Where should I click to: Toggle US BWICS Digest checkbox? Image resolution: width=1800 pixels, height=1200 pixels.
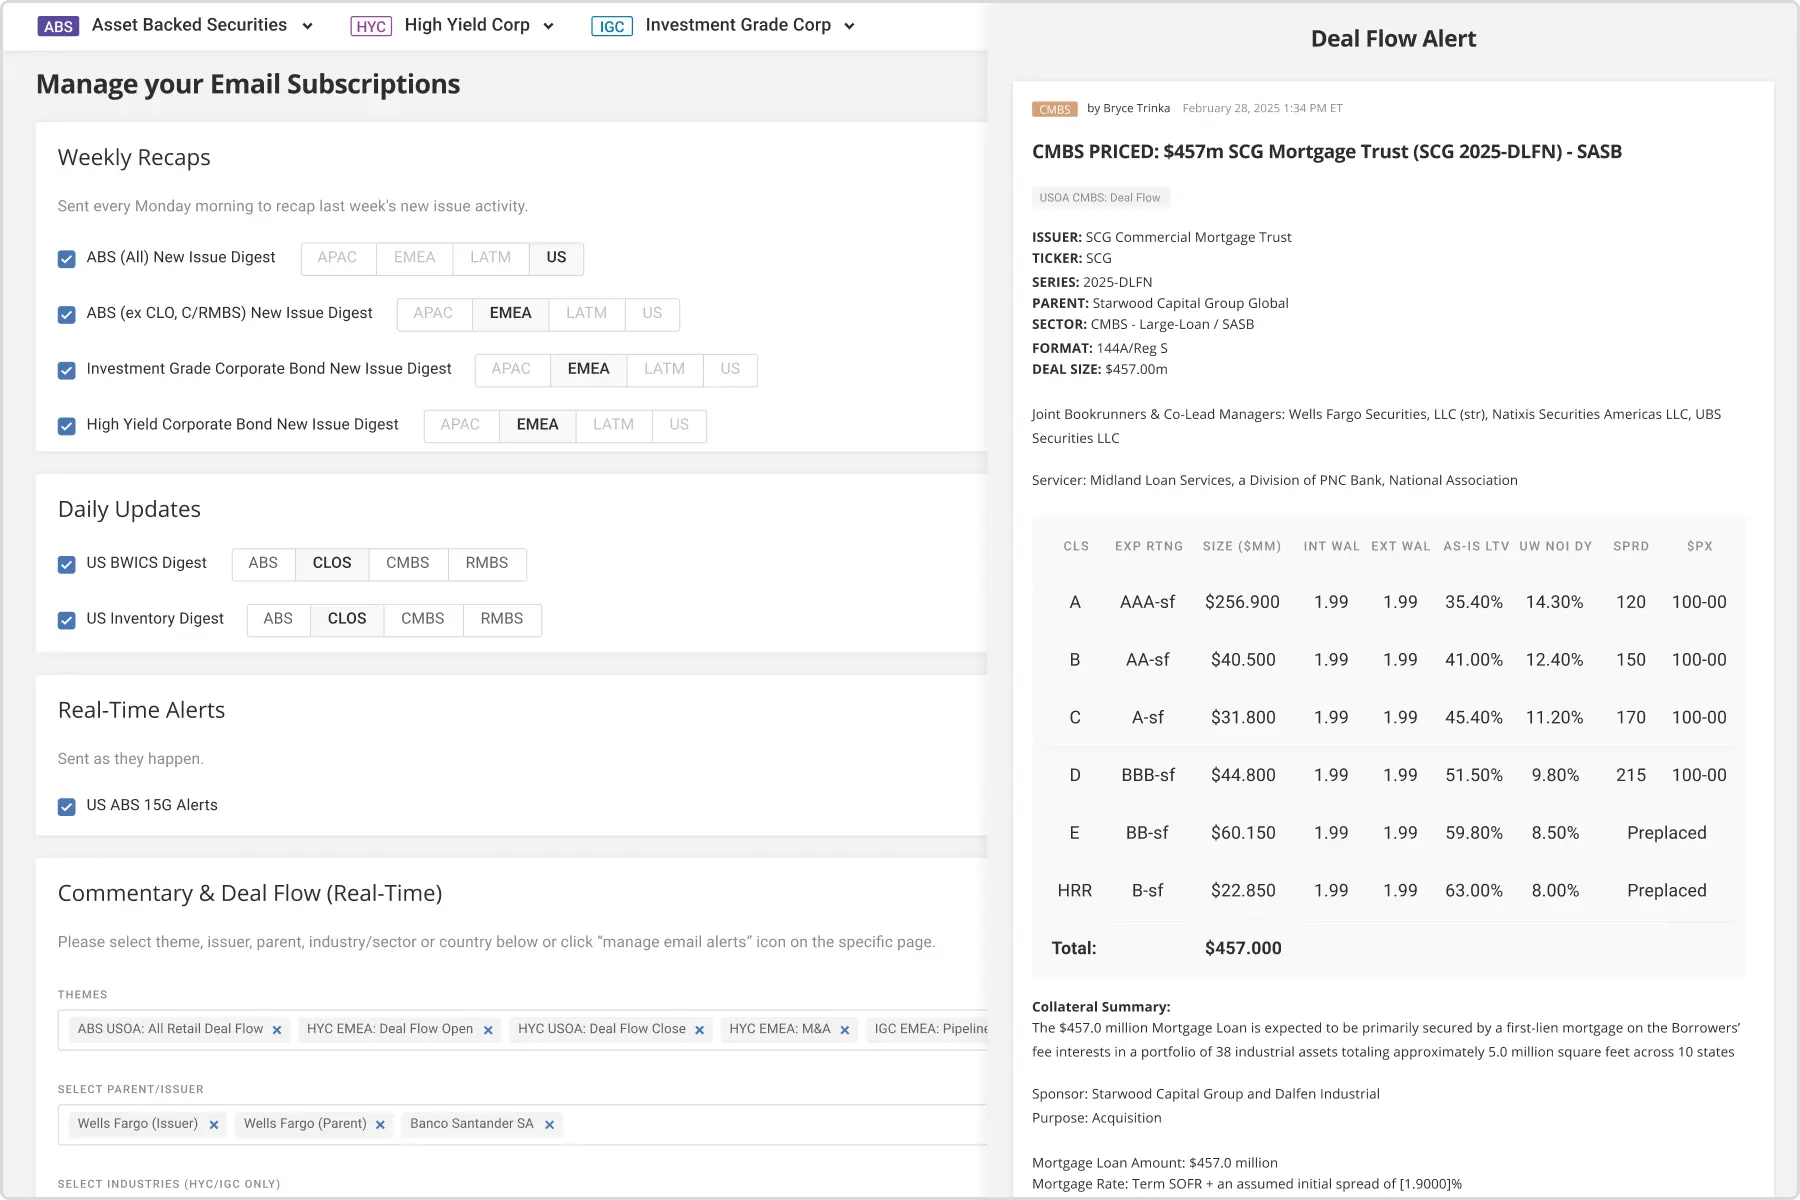point(67,565)
